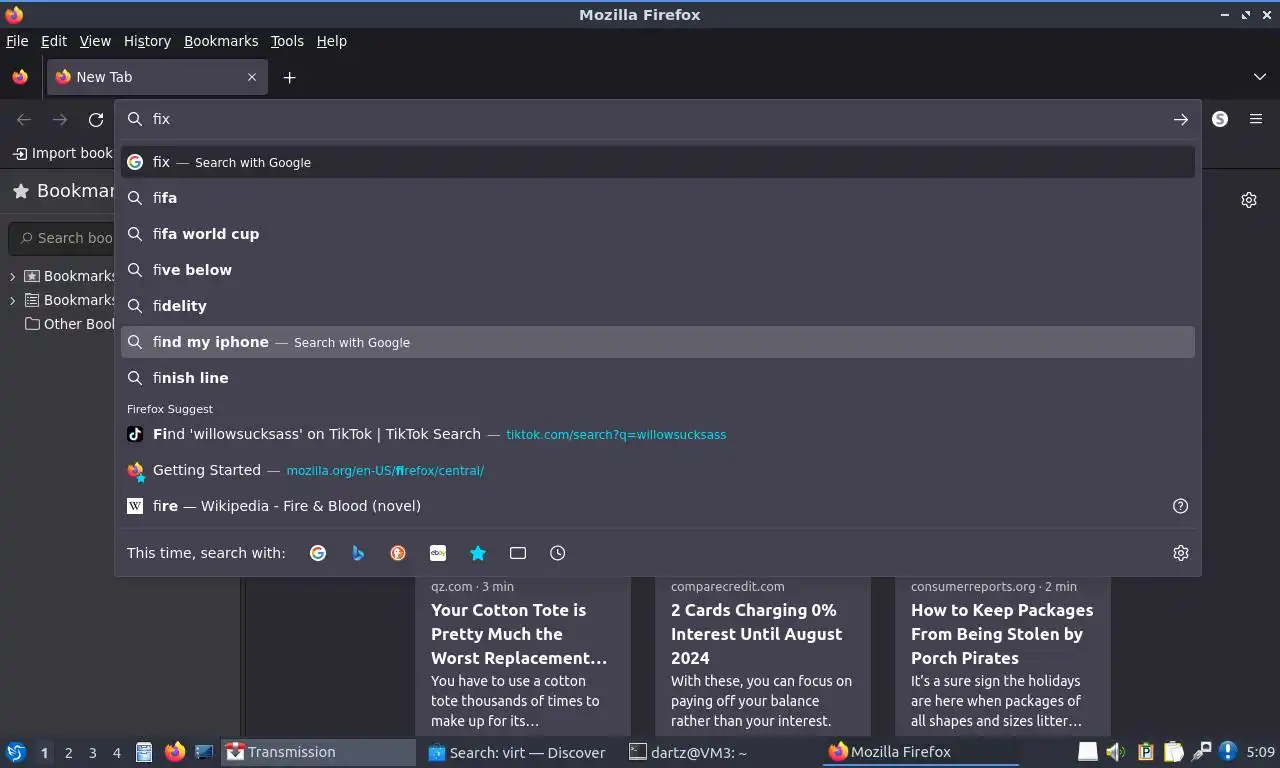1280x768 pixels.
Task: Search open tabs via the tab icon
Action: point(518,553)
